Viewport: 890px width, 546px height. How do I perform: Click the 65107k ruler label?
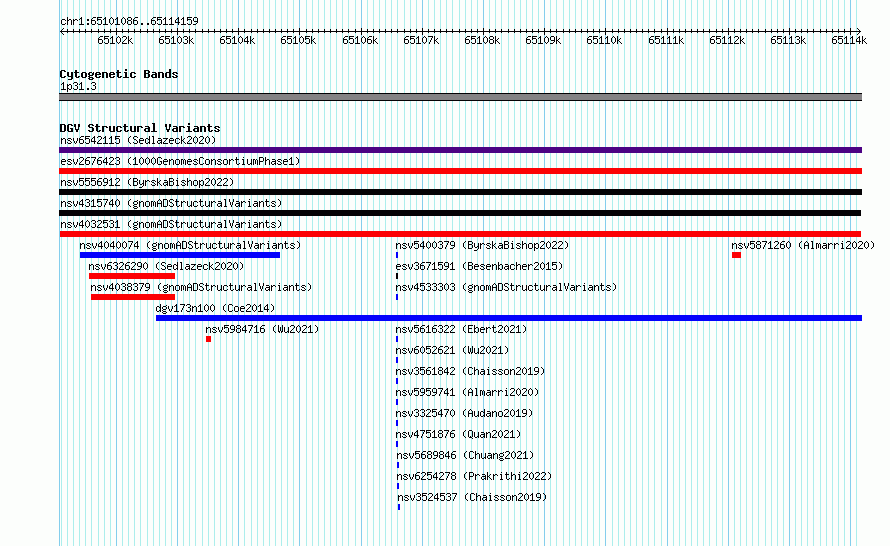[421, 40]
